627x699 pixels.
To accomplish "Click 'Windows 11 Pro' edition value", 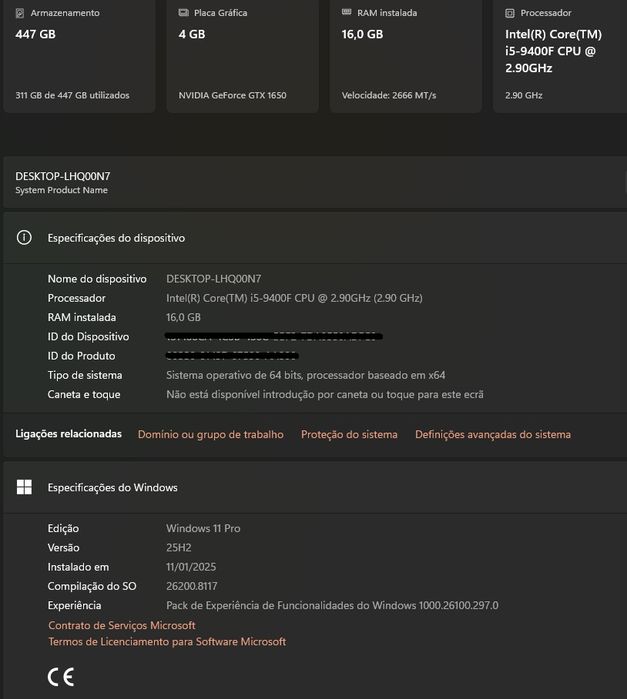I will click(203, 528).
